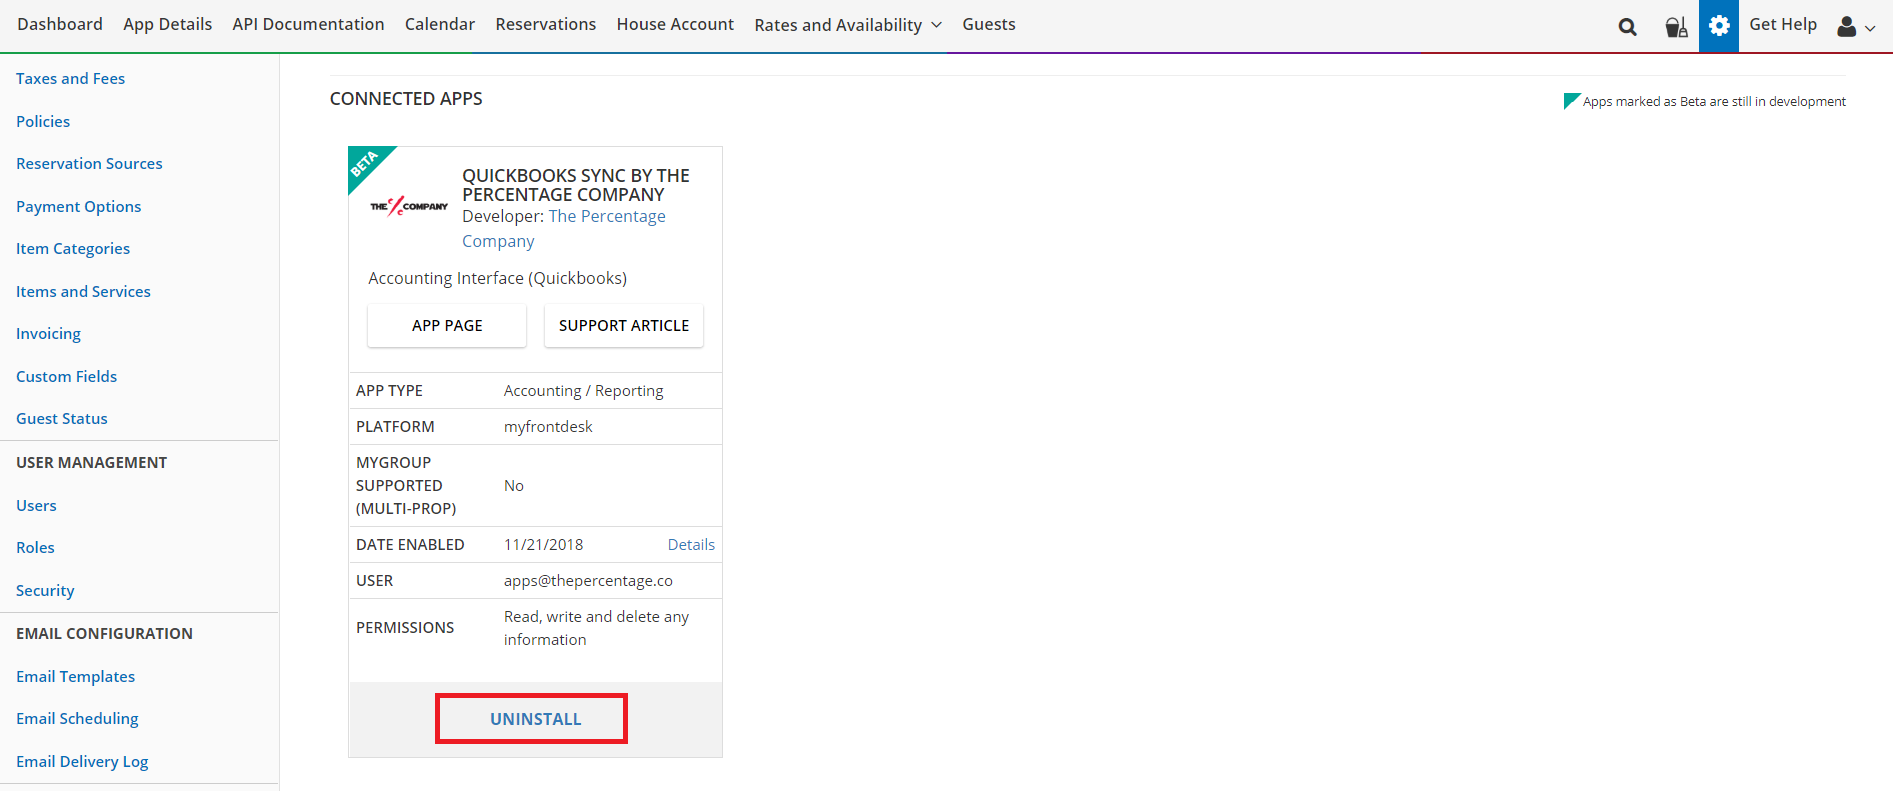
Task: Open API Documentation page
Action: pos(308,24)
